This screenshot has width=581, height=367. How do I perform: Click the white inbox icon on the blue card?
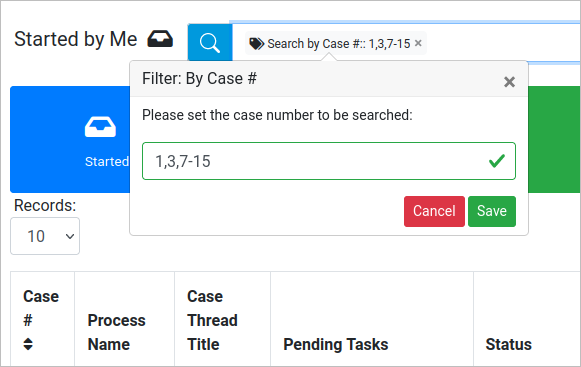point(100,127)
